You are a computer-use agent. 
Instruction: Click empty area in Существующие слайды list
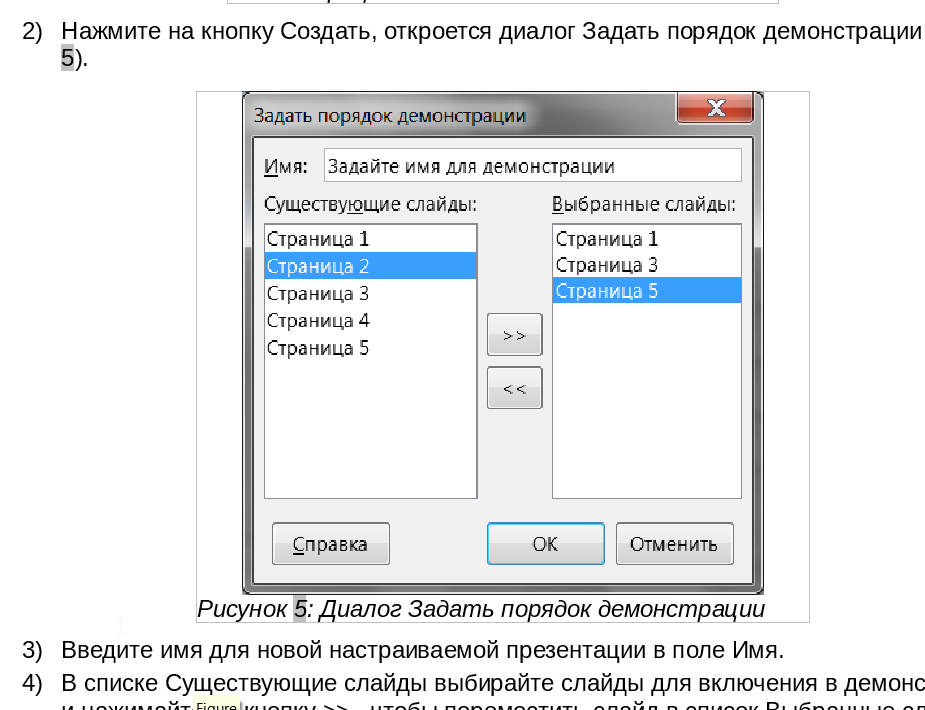pyautogui.click(x=370, y=430)
